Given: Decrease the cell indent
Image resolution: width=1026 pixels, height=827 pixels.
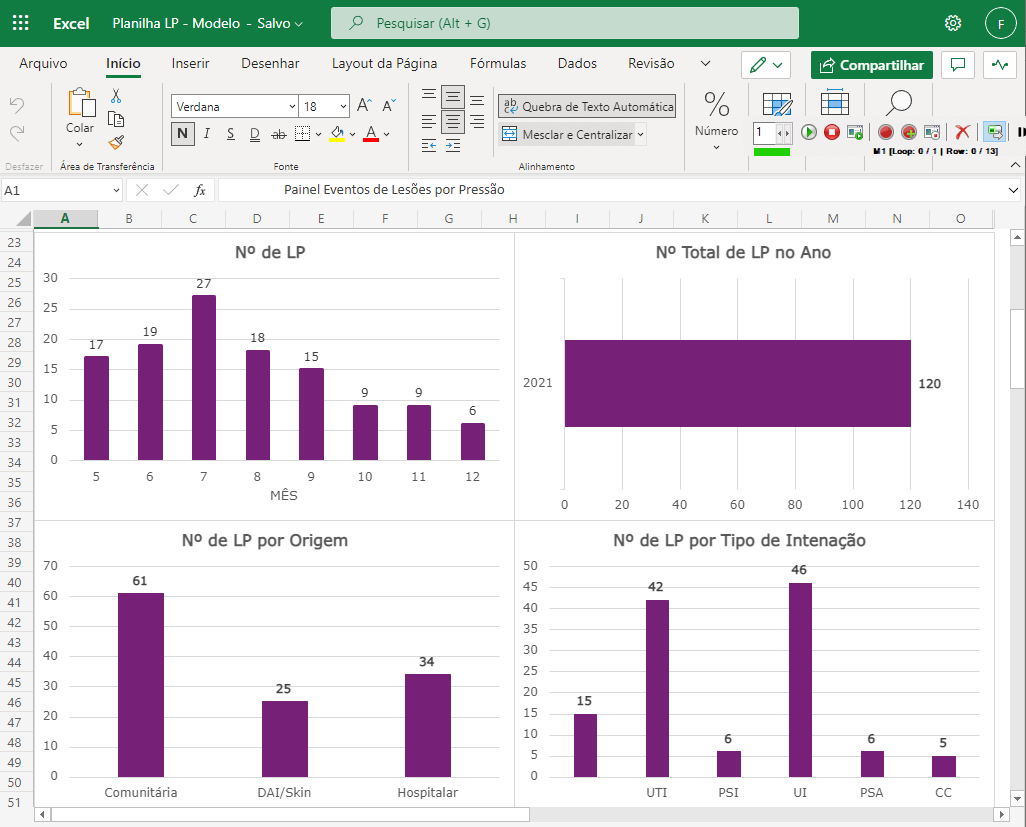Looking at the screenshot, I should 429,145.
